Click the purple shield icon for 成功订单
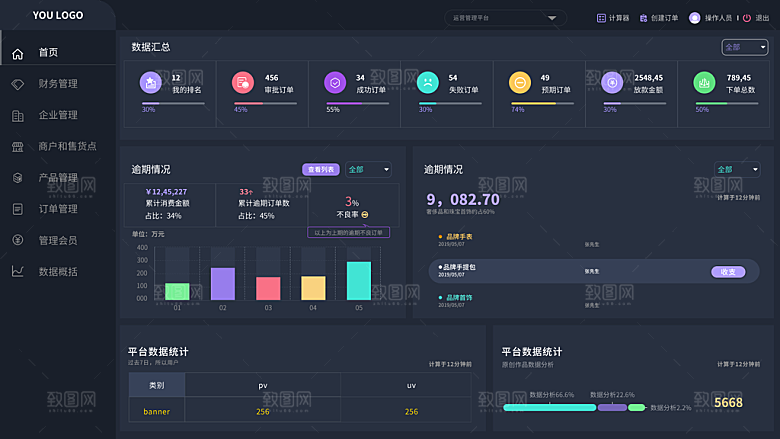 [x=335, y=83]
